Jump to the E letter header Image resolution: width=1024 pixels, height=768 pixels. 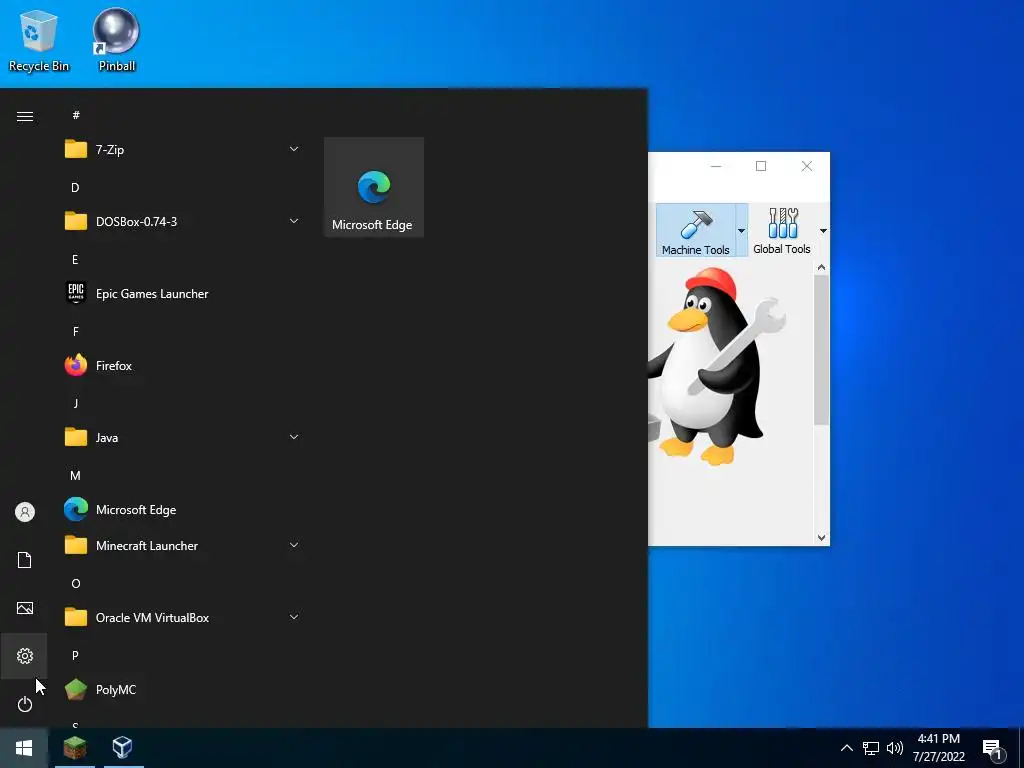[75, 259]
